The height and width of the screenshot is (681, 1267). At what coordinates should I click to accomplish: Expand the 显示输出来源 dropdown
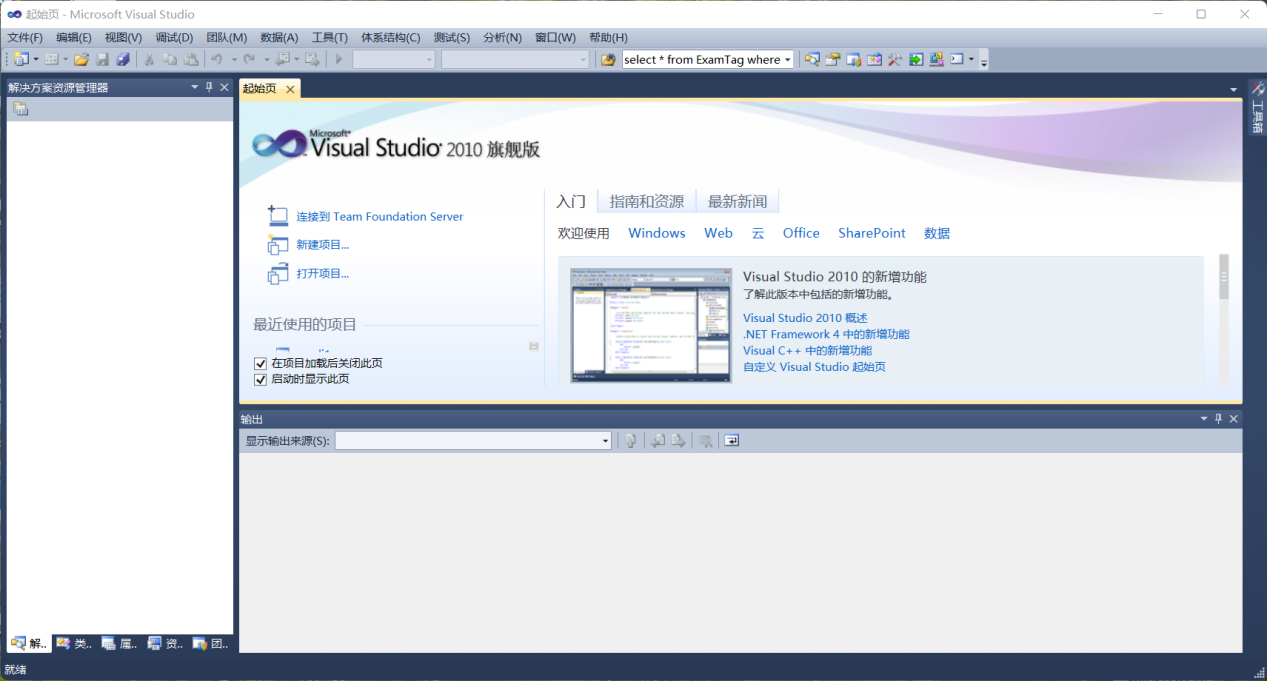coord(605,441)
